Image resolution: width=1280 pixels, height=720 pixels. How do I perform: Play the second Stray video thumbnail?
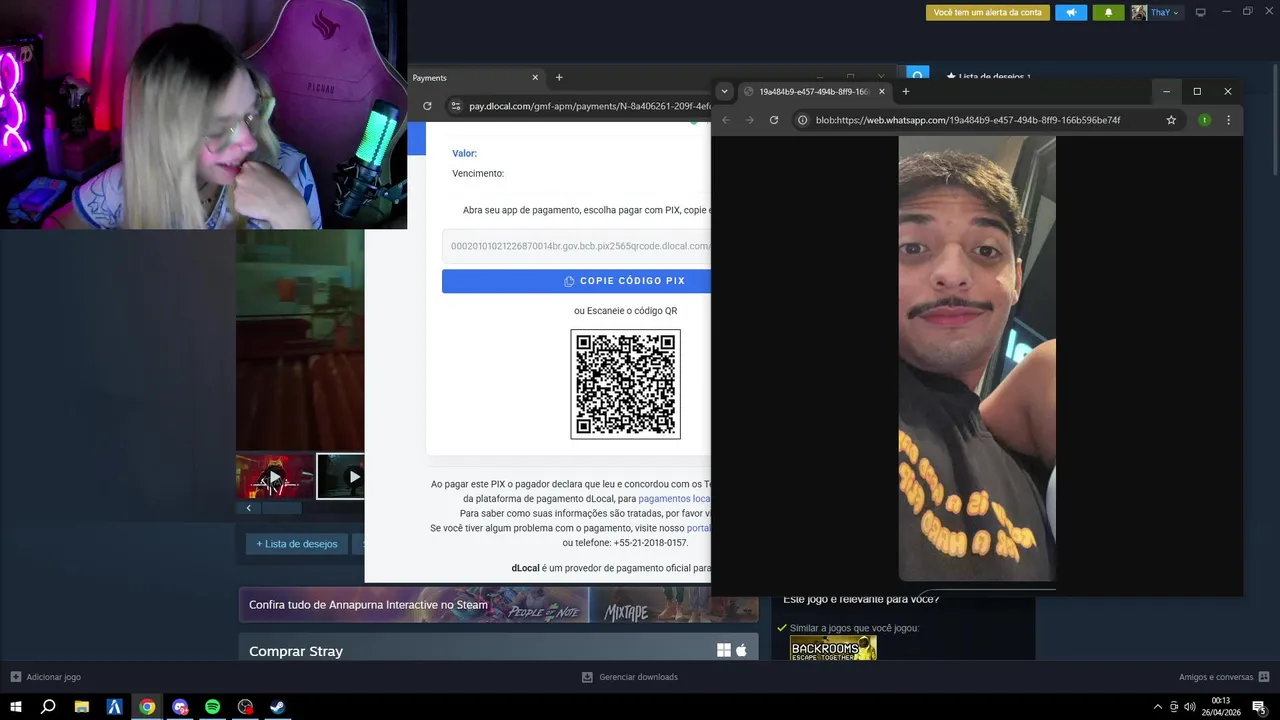point(341,477)
